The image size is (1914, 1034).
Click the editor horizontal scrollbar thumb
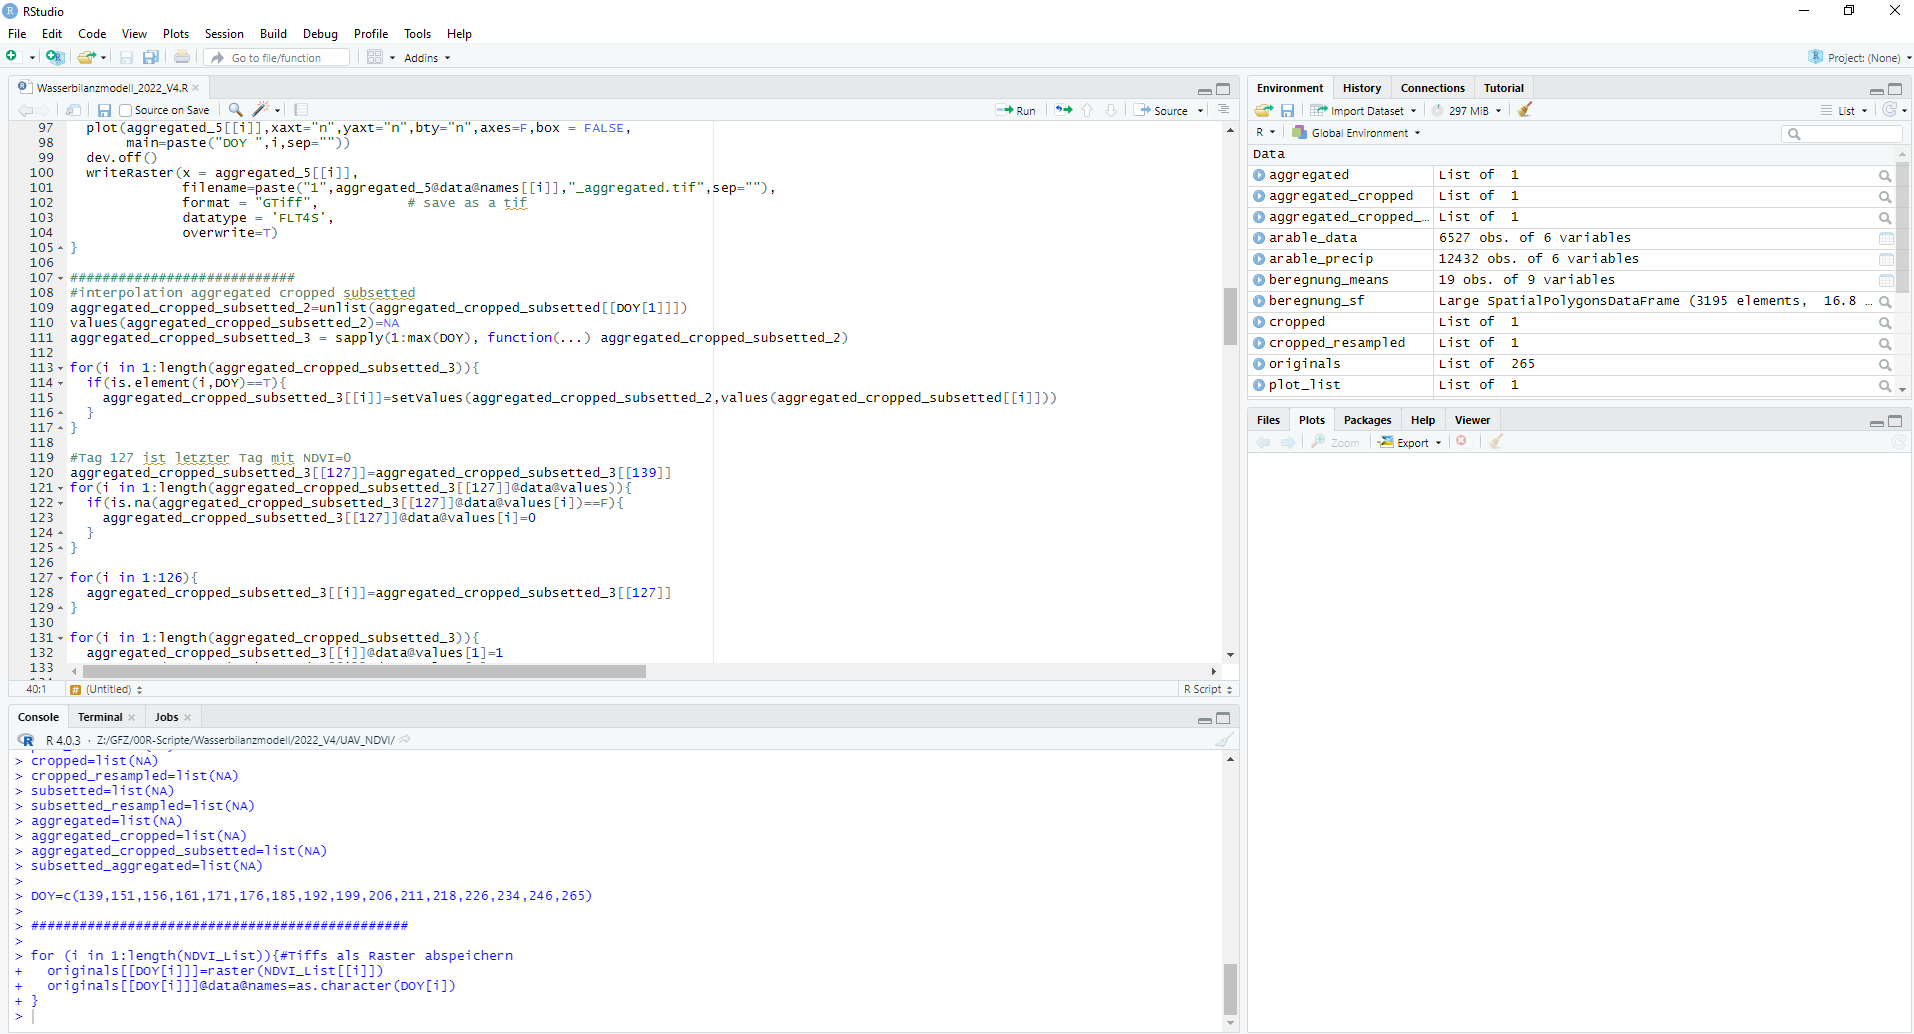[364, 671]
